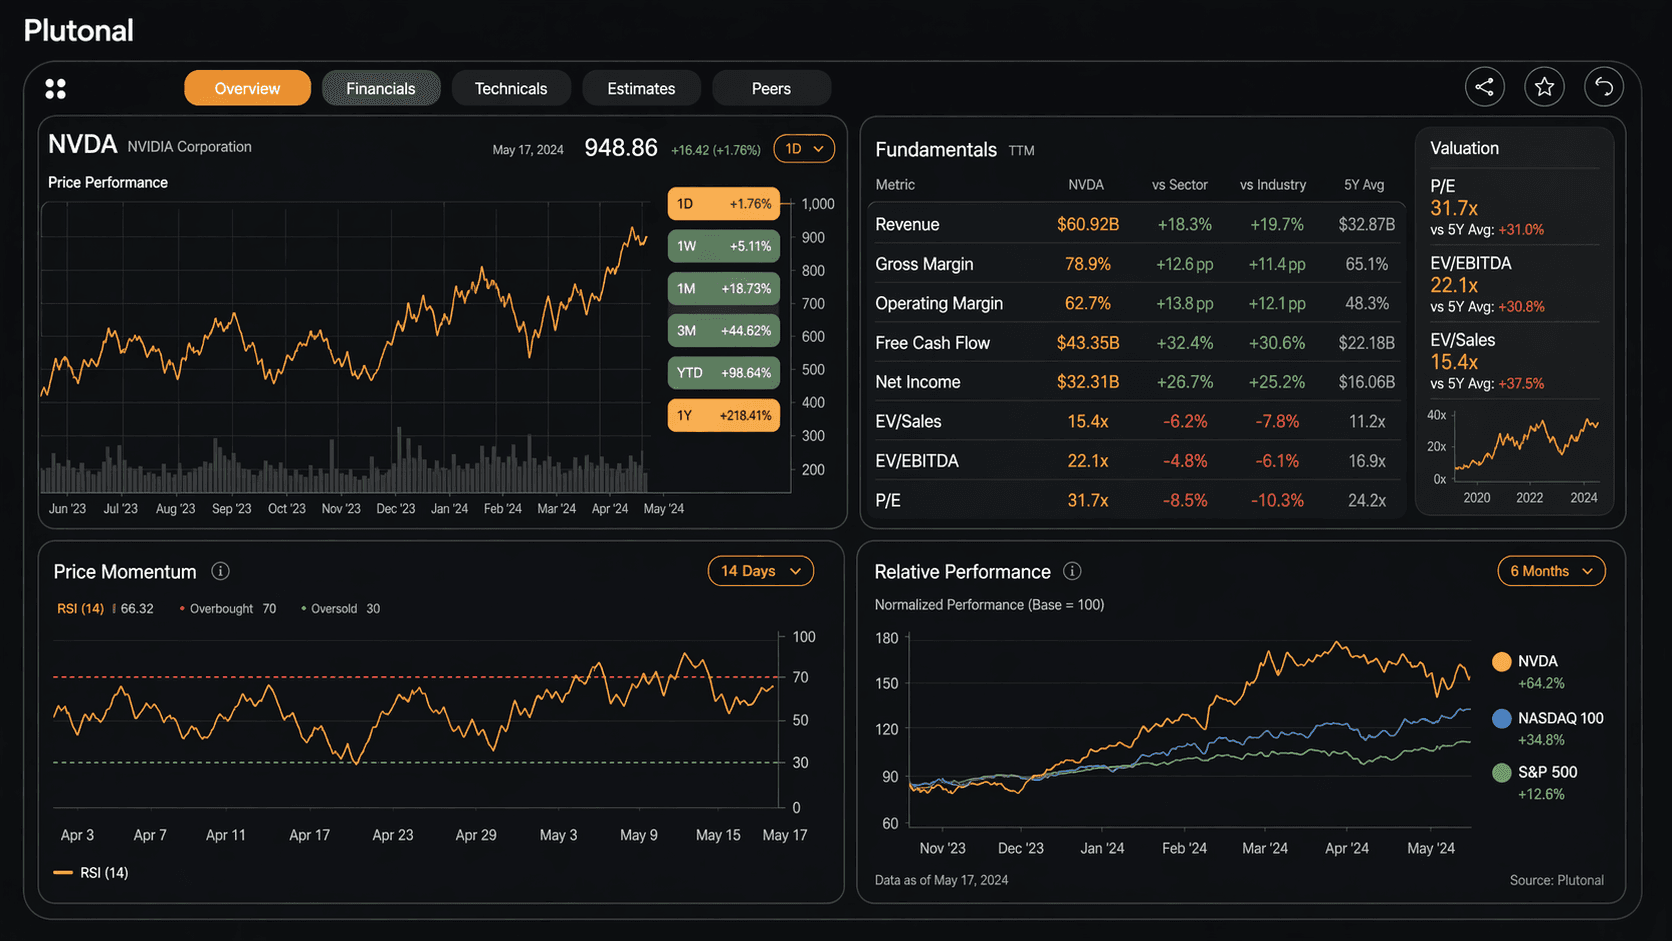Click the Valuation mini history chart
This screenshot has height=941, width=1672.
coord(1514,454)
